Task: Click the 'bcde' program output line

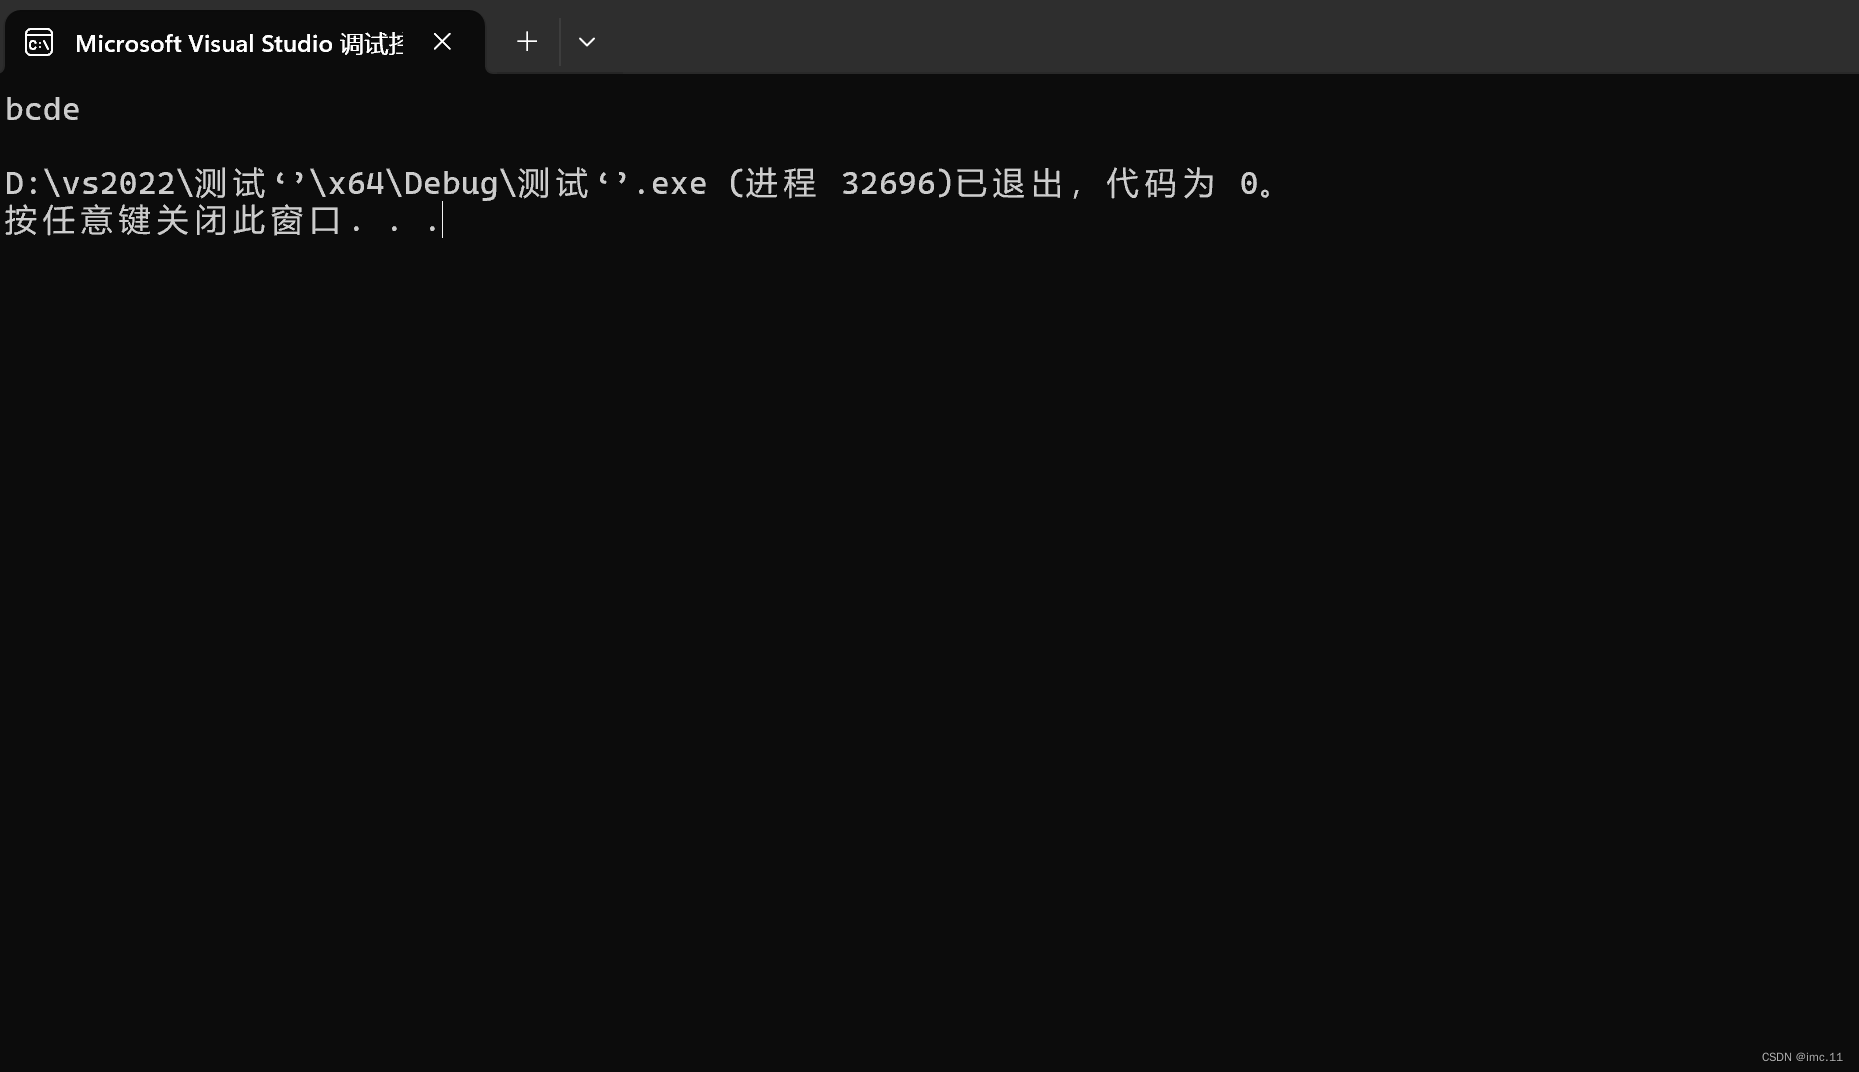Action: 43,110
